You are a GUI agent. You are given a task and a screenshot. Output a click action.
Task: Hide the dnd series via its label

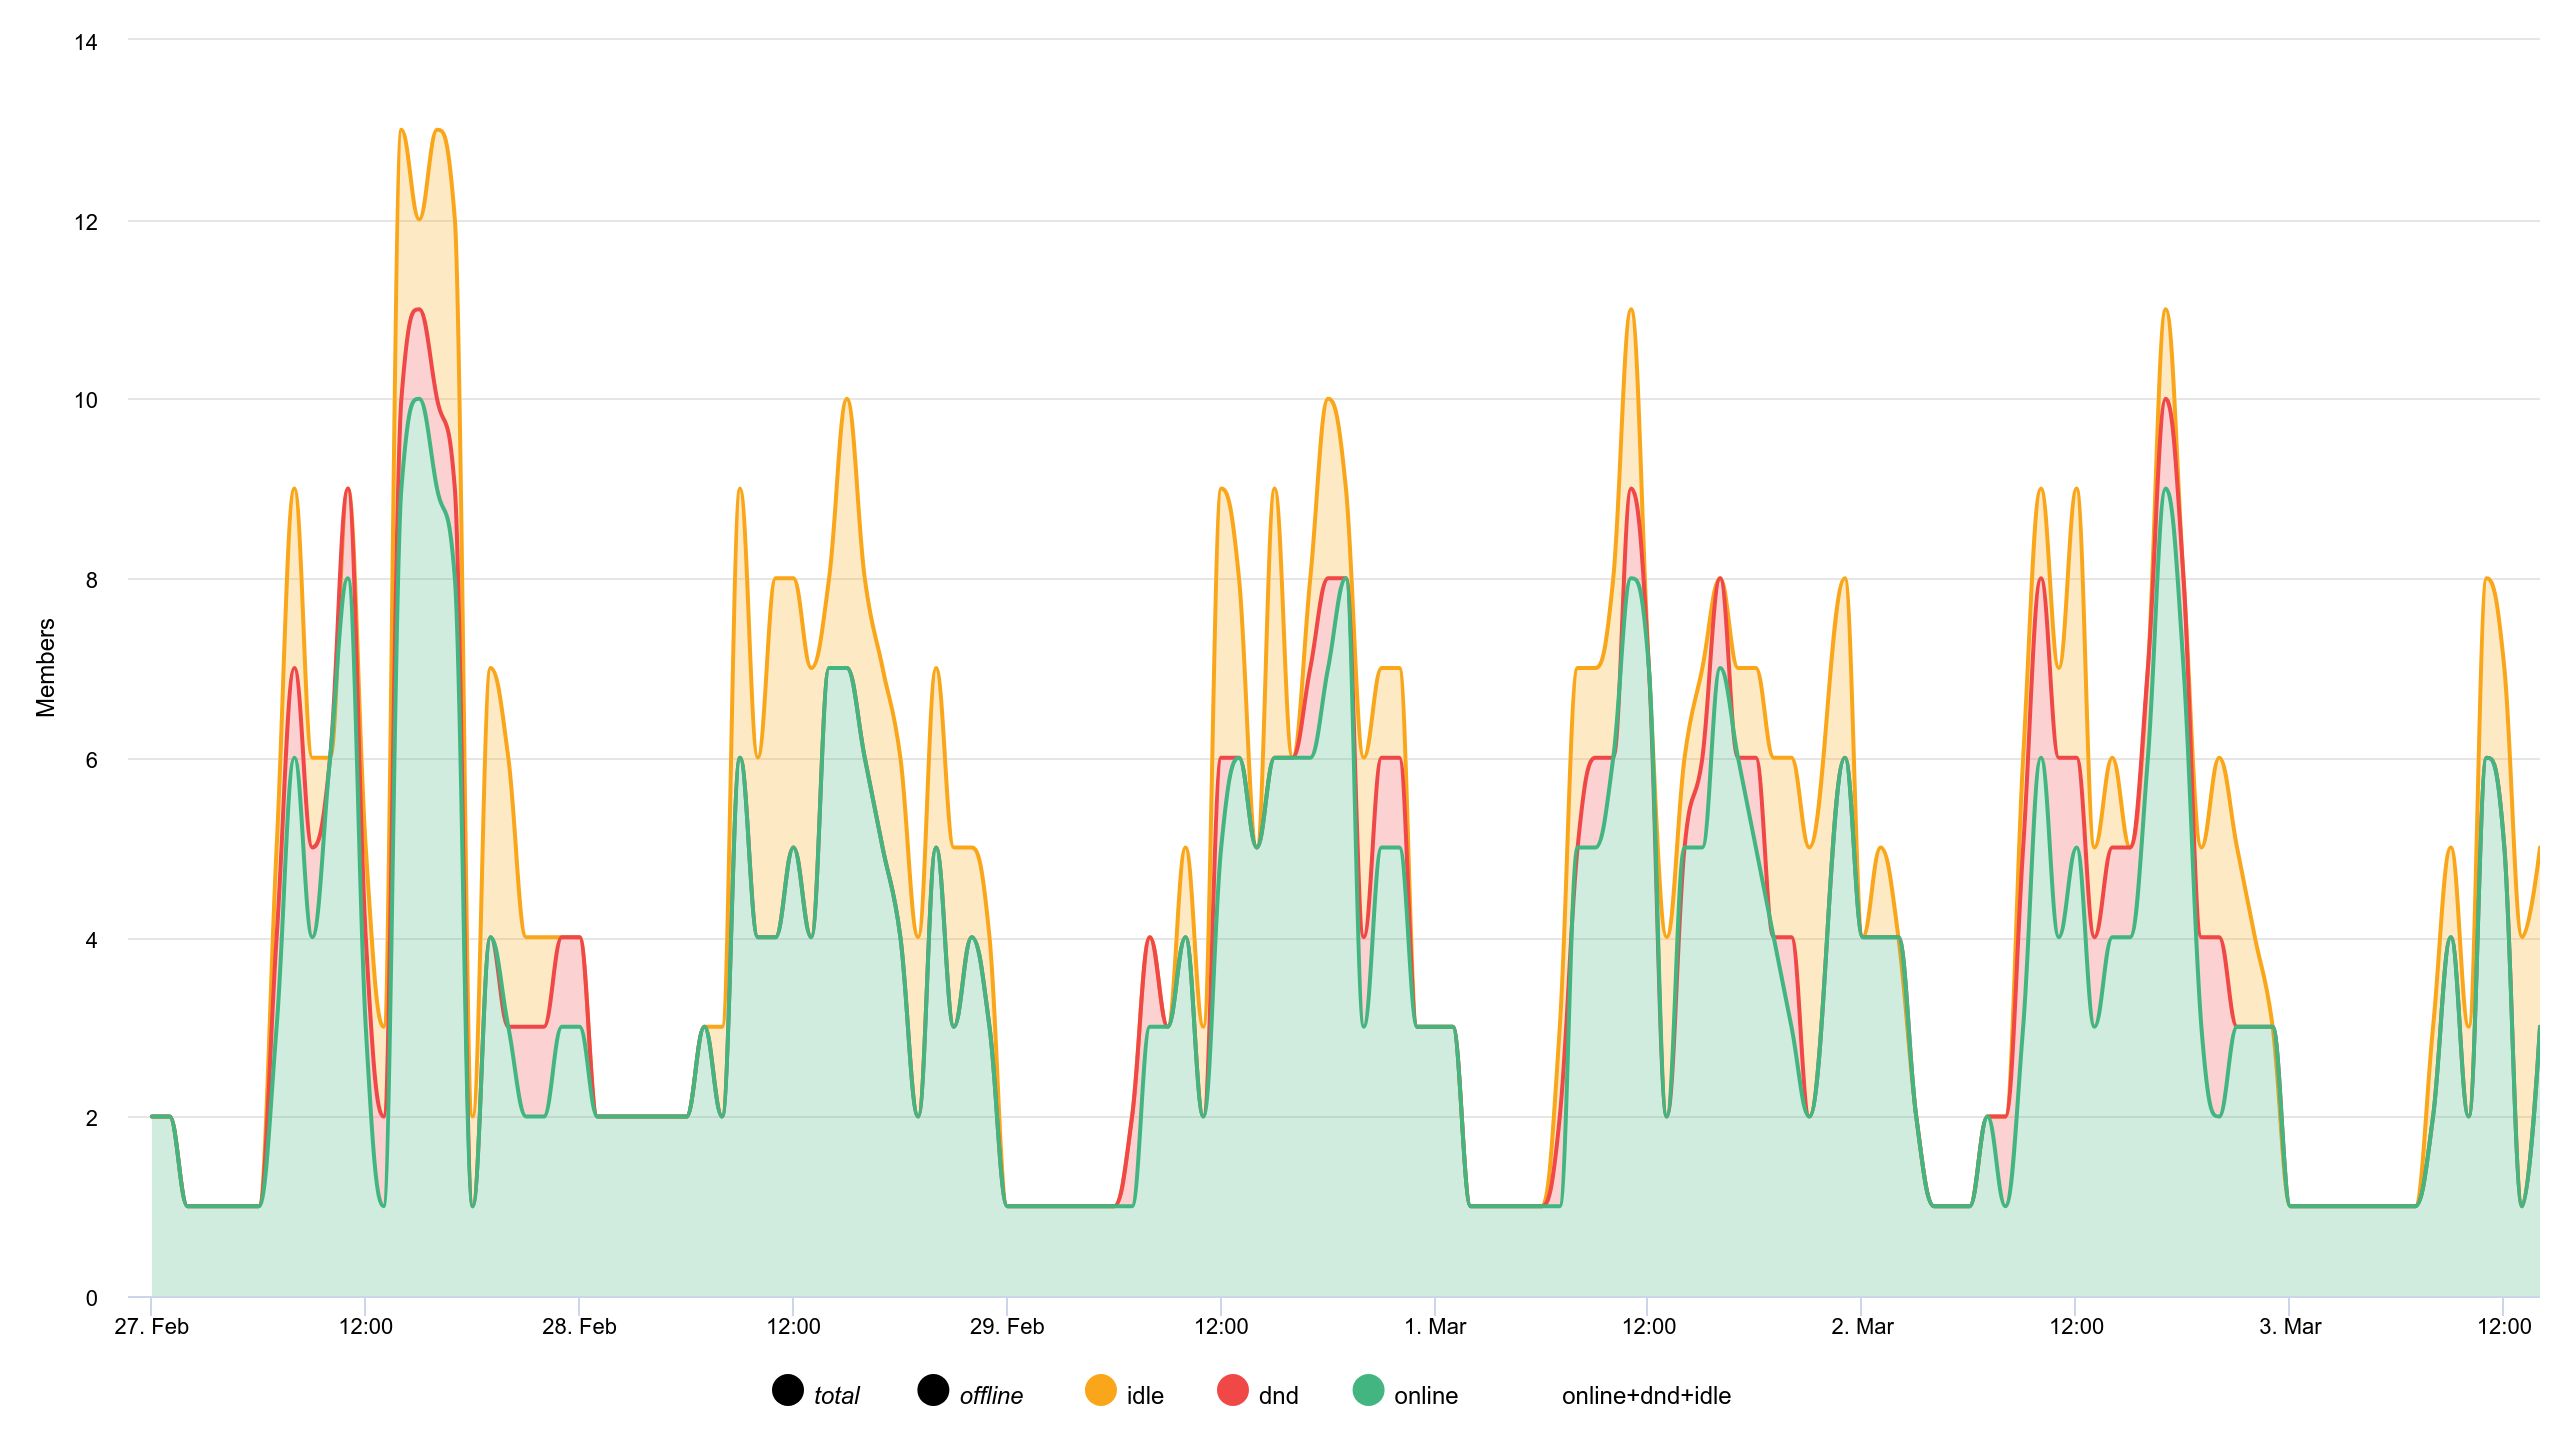(1278, 1396)
